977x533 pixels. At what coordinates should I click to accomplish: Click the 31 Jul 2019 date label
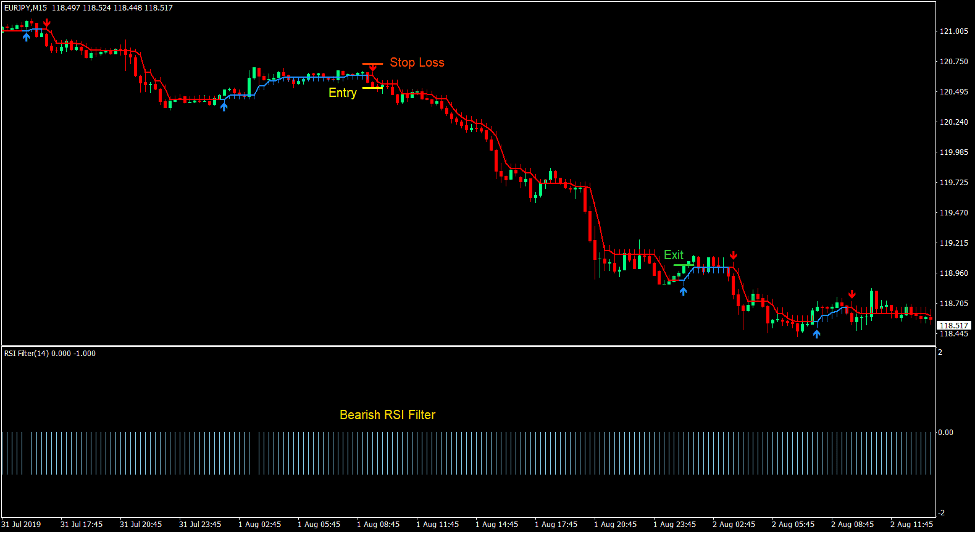point(21,524)
